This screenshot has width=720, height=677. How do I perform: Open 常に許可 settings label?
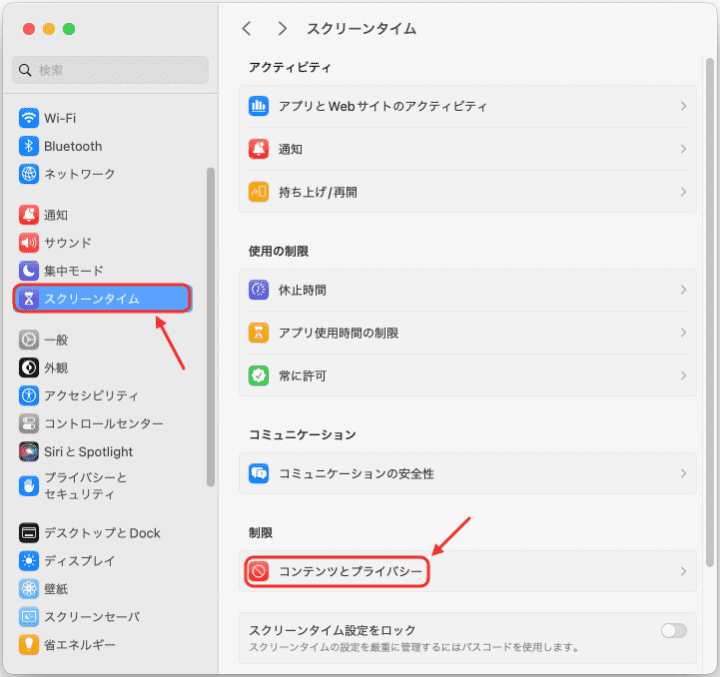tap(302, 376)
